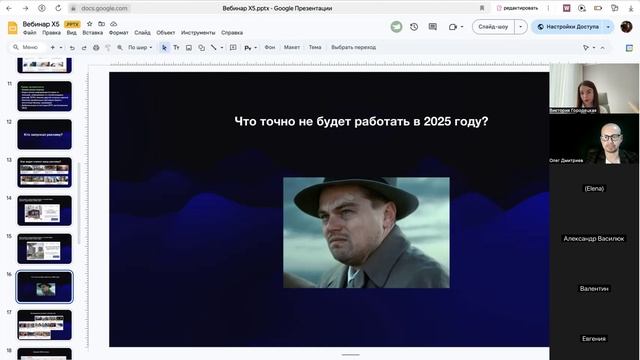Viewport: 640px width, 360px height.
Task: Start the Слайд-шоу presentation
Action: tap(493, 27)
